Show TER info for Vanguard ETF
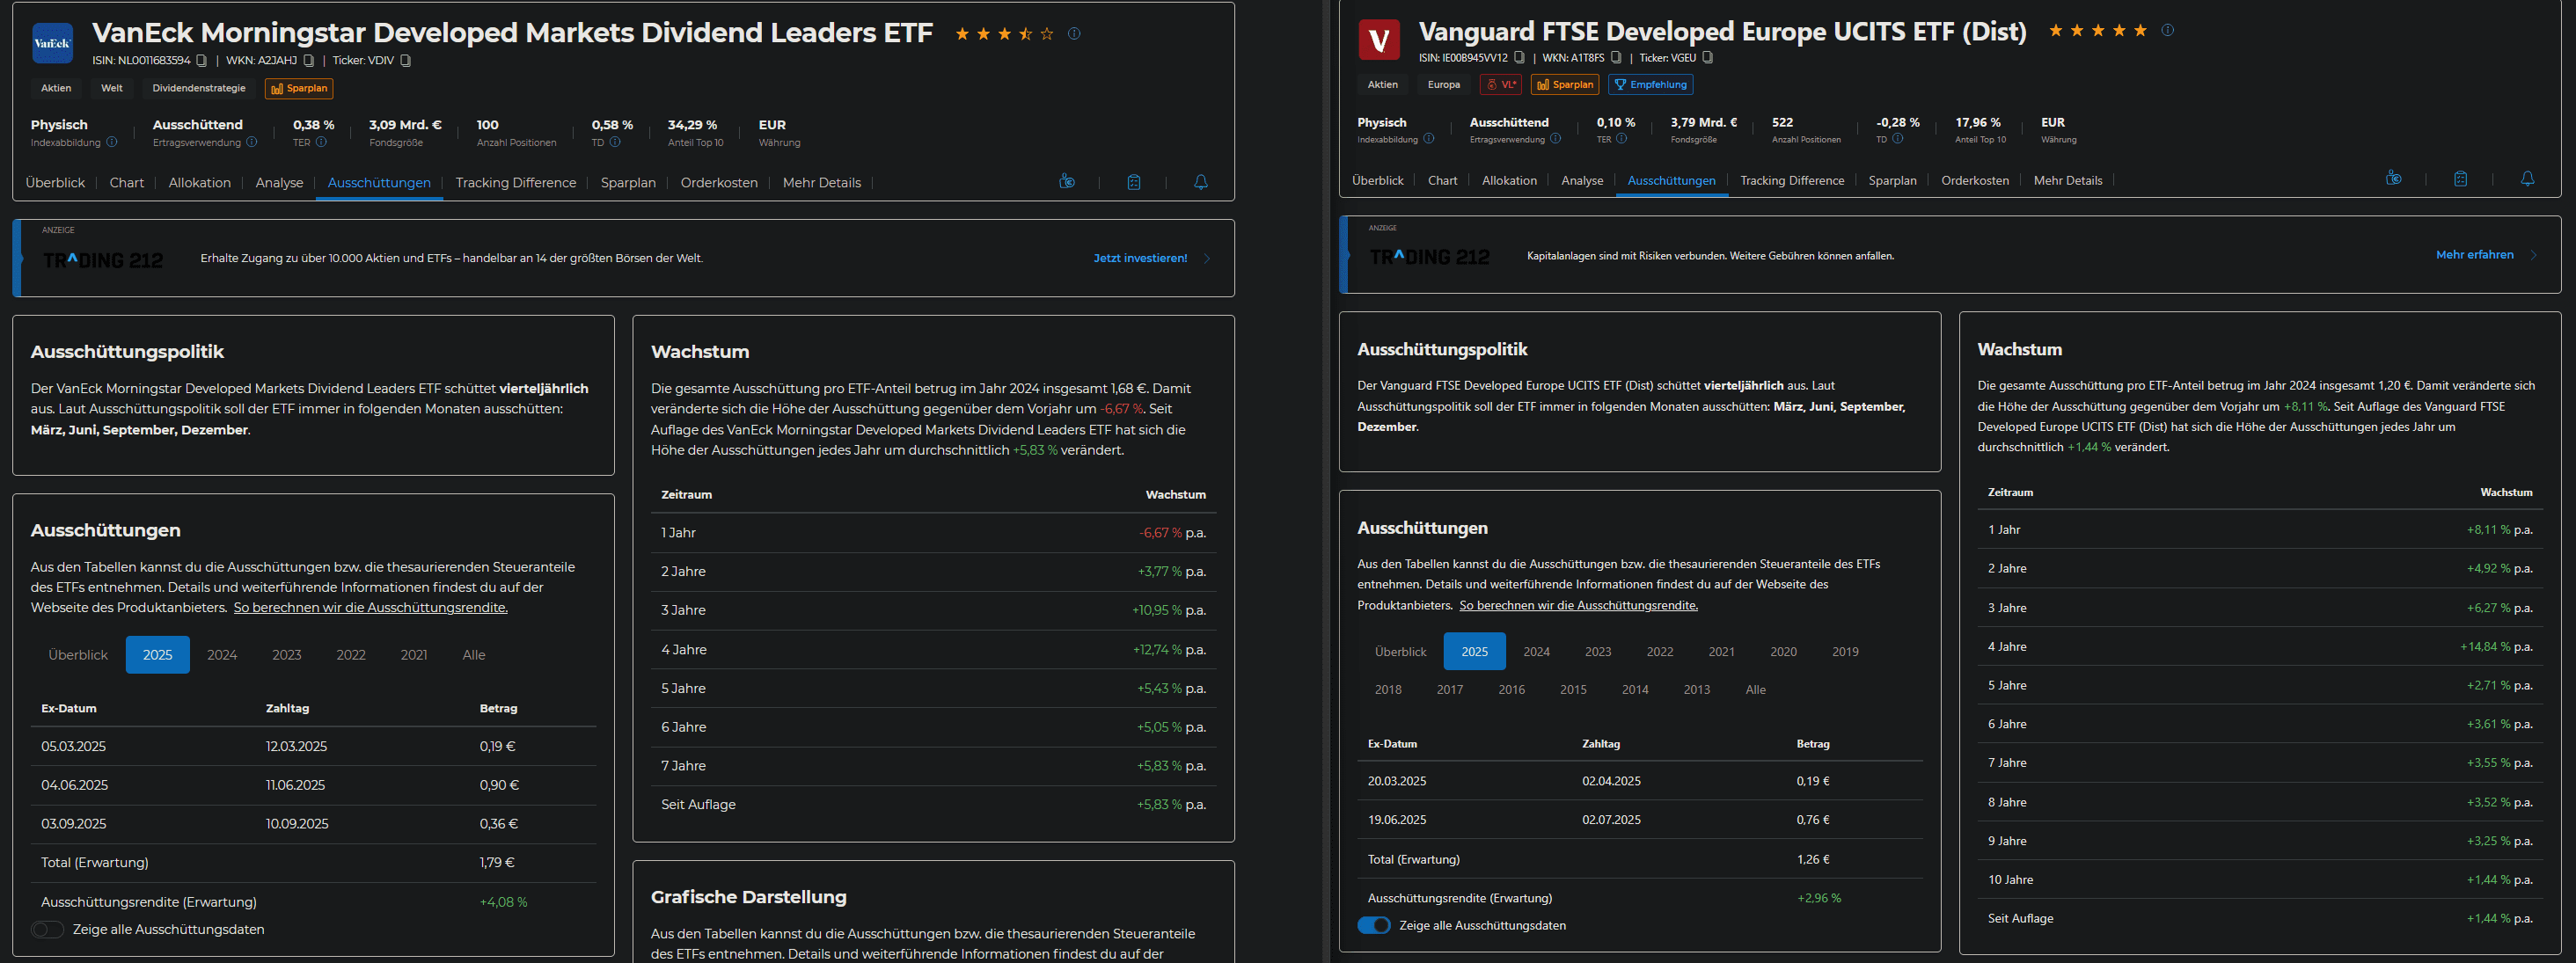 tap(1622, 140)
